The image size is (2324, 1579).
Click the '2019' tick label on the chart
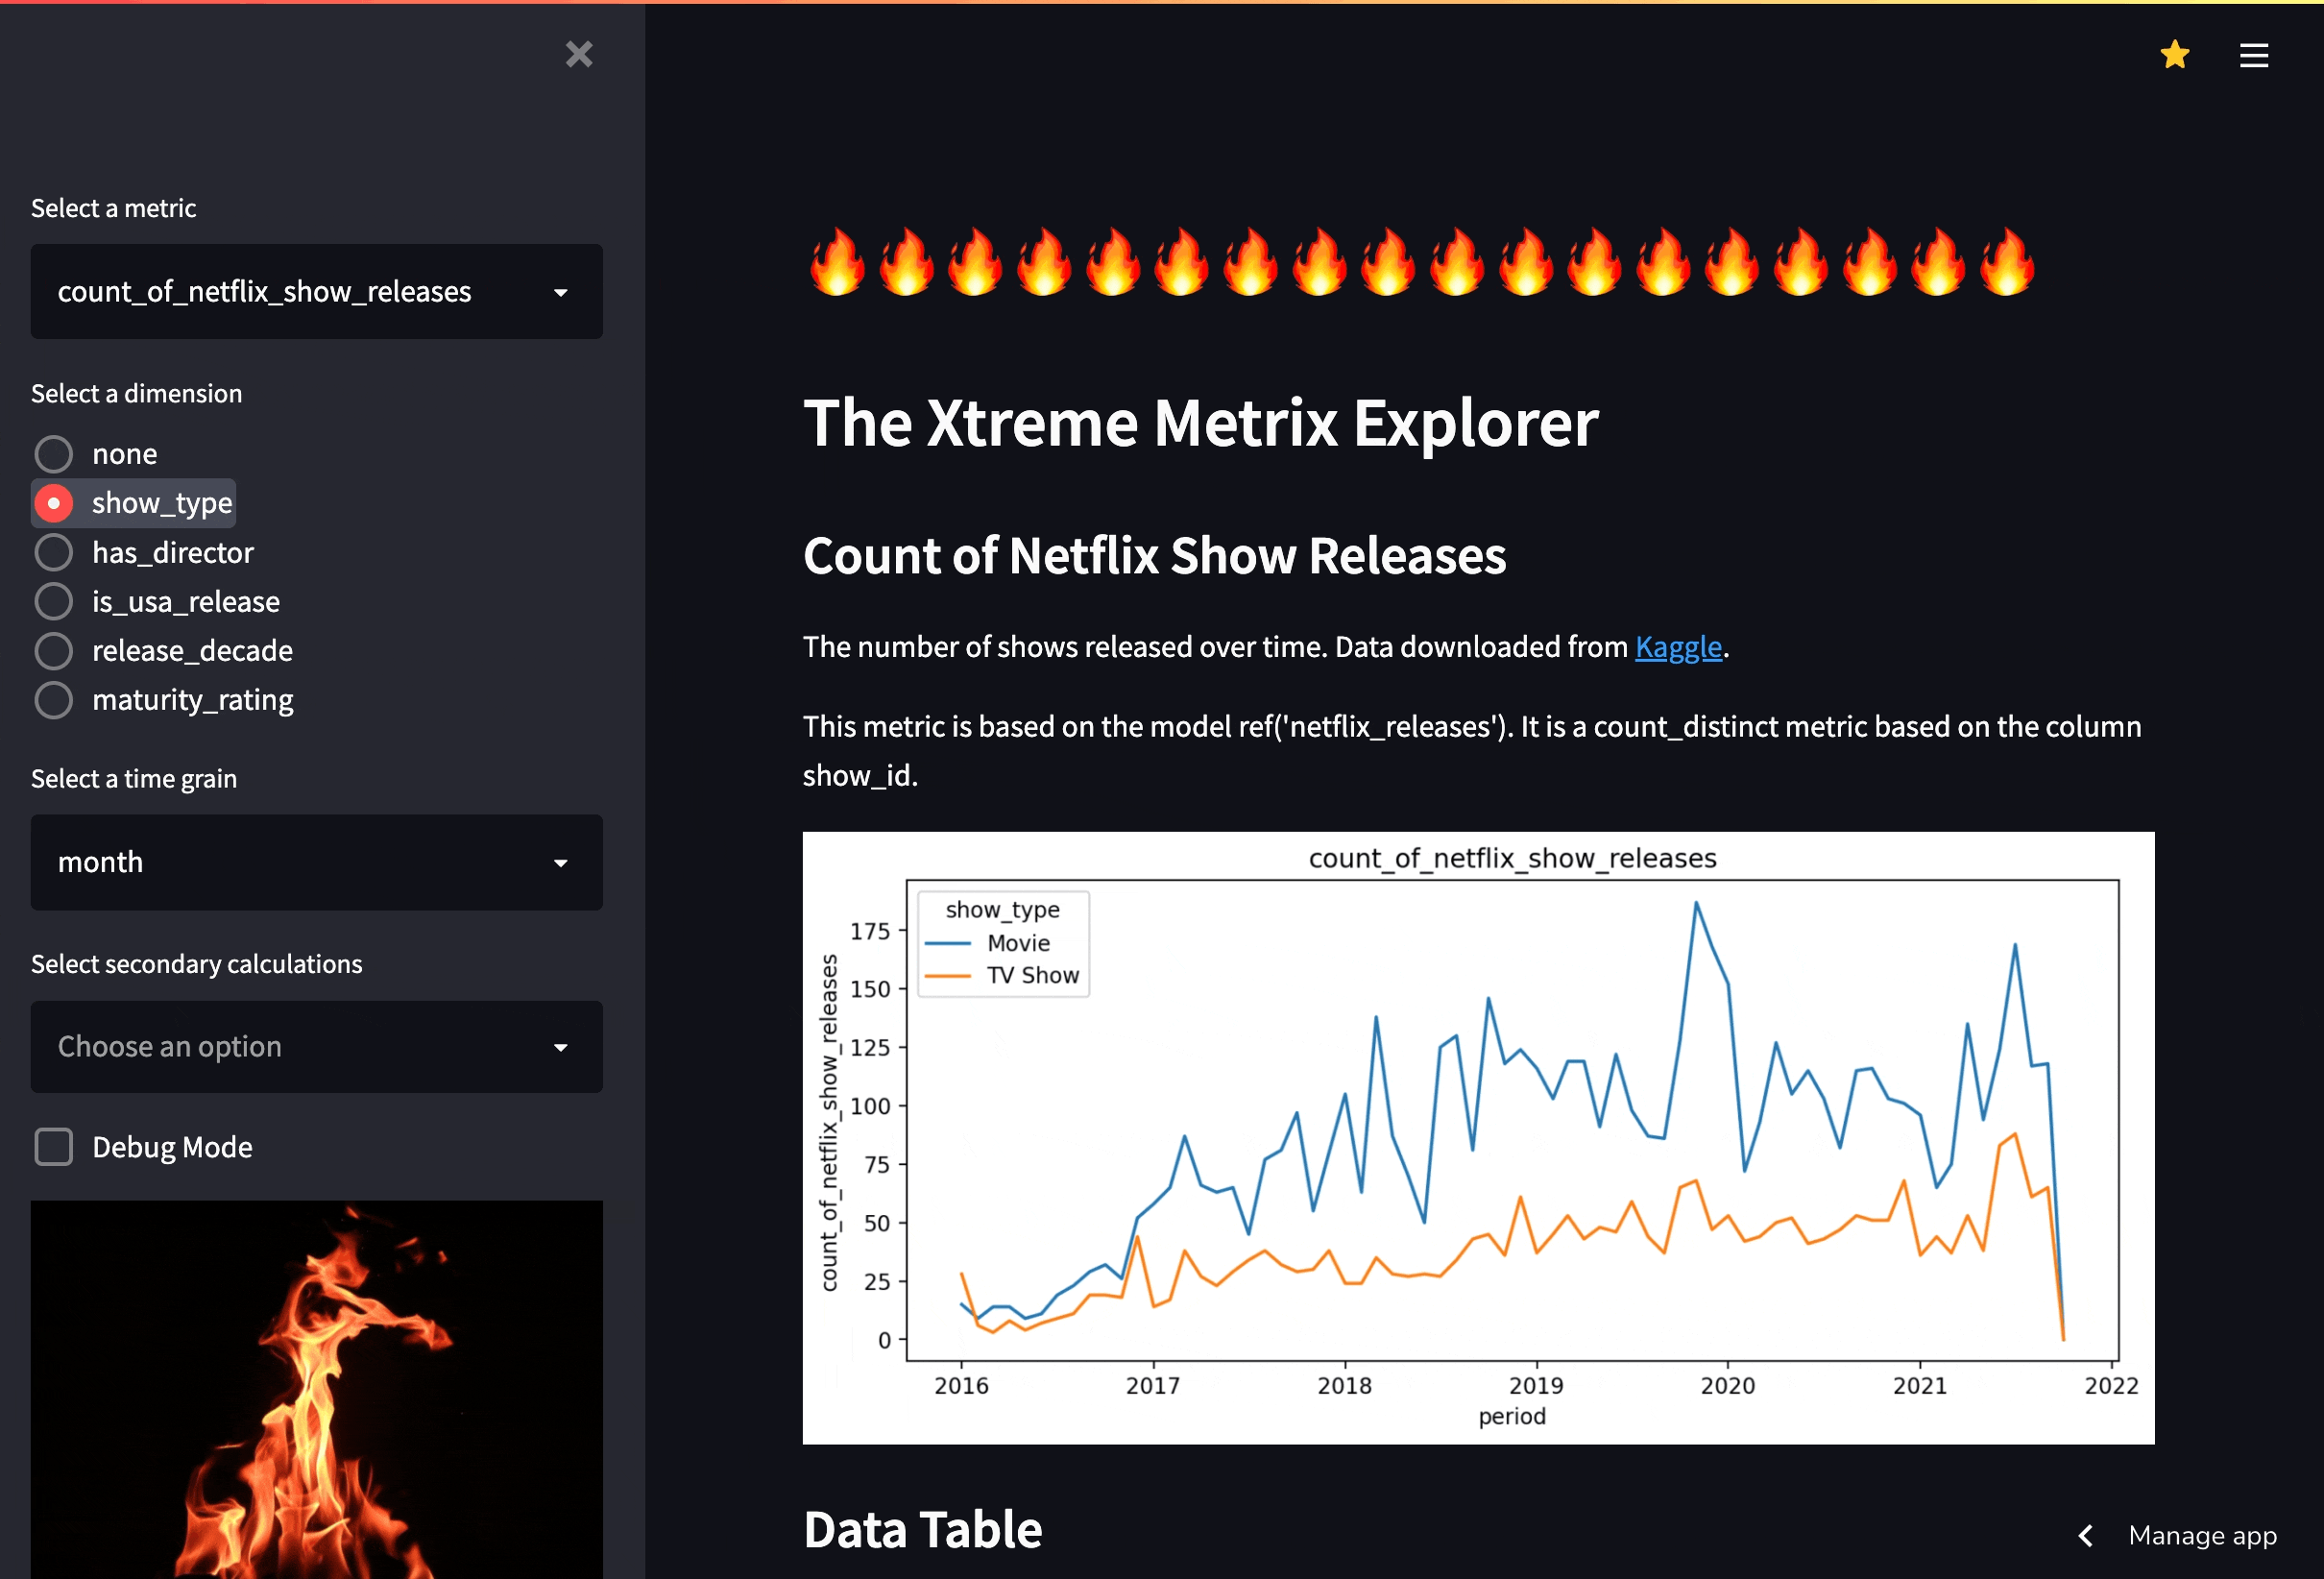pos(1536,1386)
